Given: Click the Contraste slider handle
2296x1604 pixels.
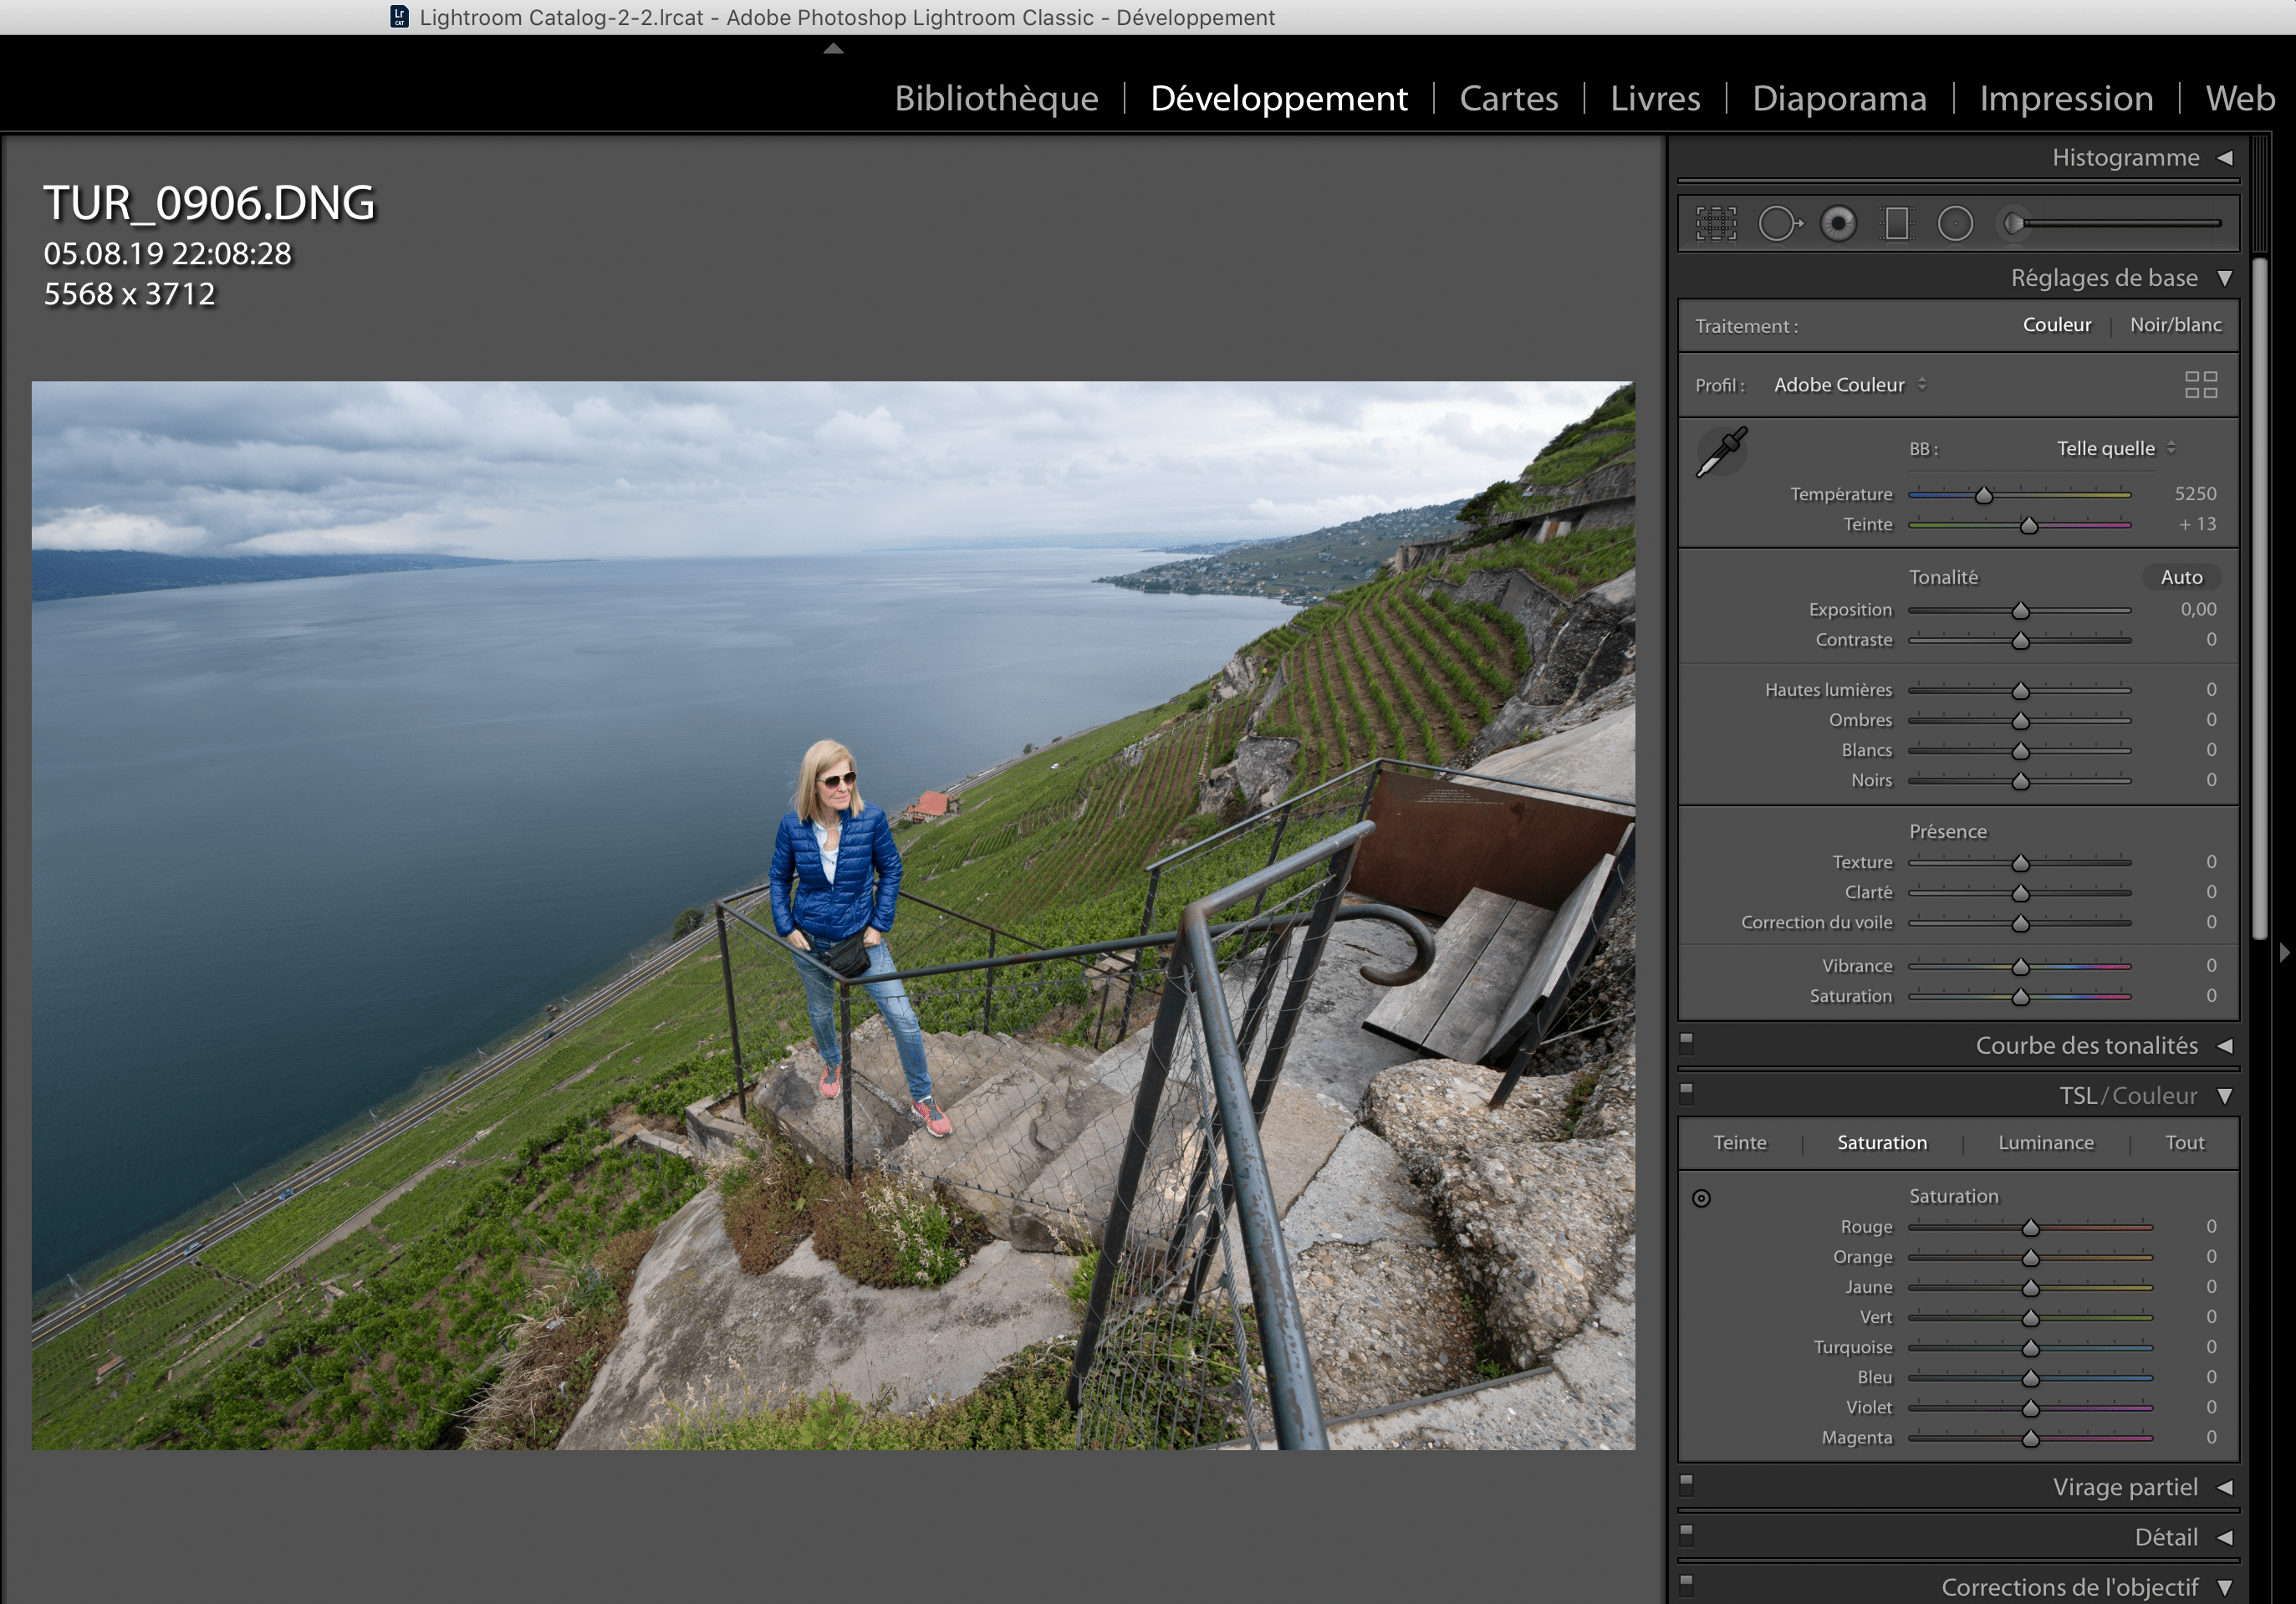Looking at the screenshot, I should pyautogui.click(x=2021, y=641).
